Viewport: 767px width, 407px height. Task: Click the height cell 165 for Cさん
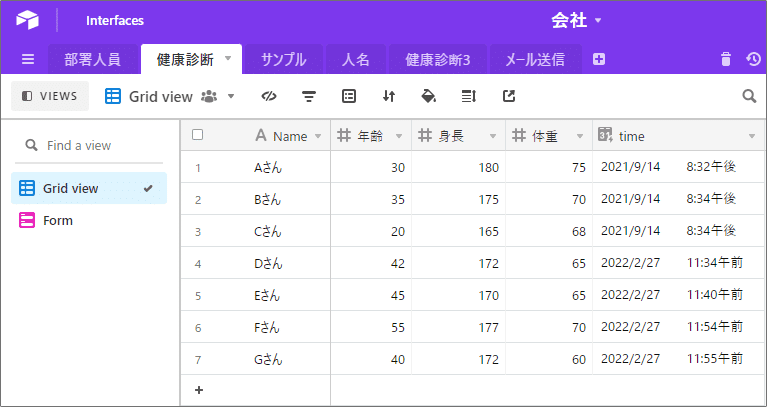458,231
